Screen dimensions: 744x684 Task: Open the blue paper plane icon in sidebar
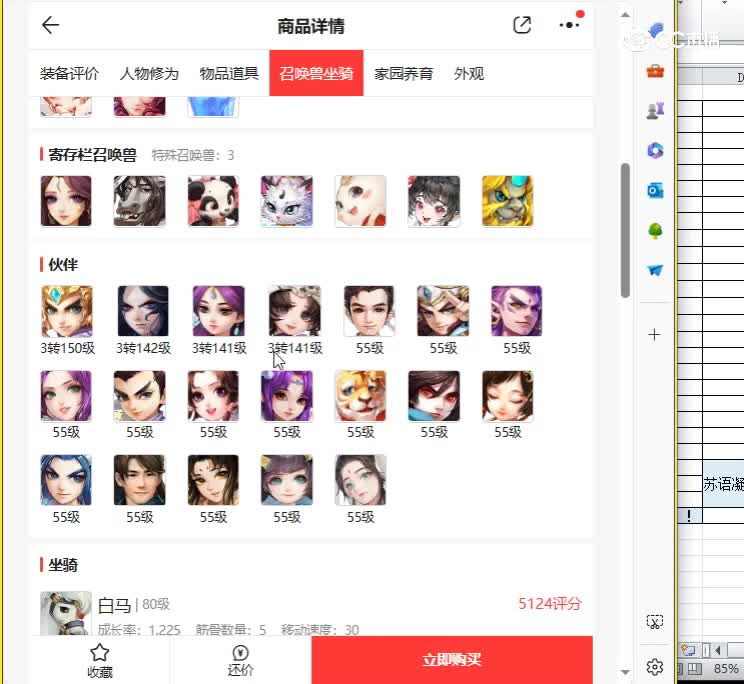(x=655, y=270)
